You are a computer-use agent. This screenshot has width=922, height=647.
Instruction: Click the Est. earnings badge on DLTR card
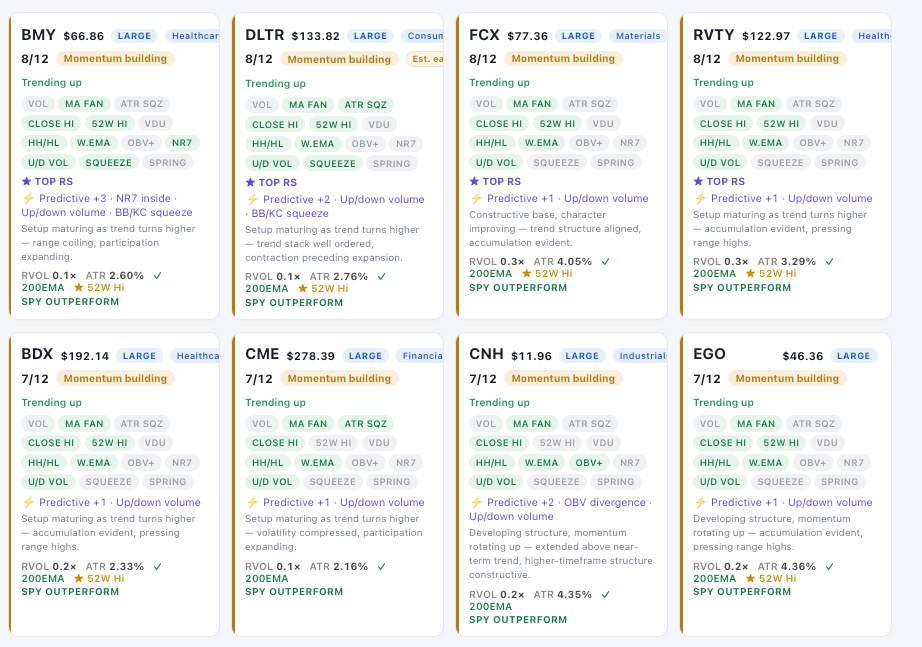[x=425, y=59]
